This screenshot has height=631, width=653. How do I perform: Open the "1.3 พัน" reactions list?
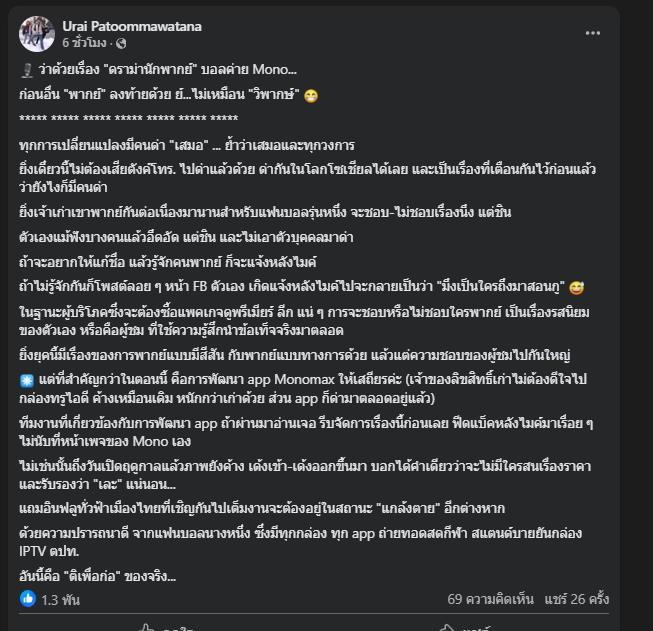(x=60, y=600)
